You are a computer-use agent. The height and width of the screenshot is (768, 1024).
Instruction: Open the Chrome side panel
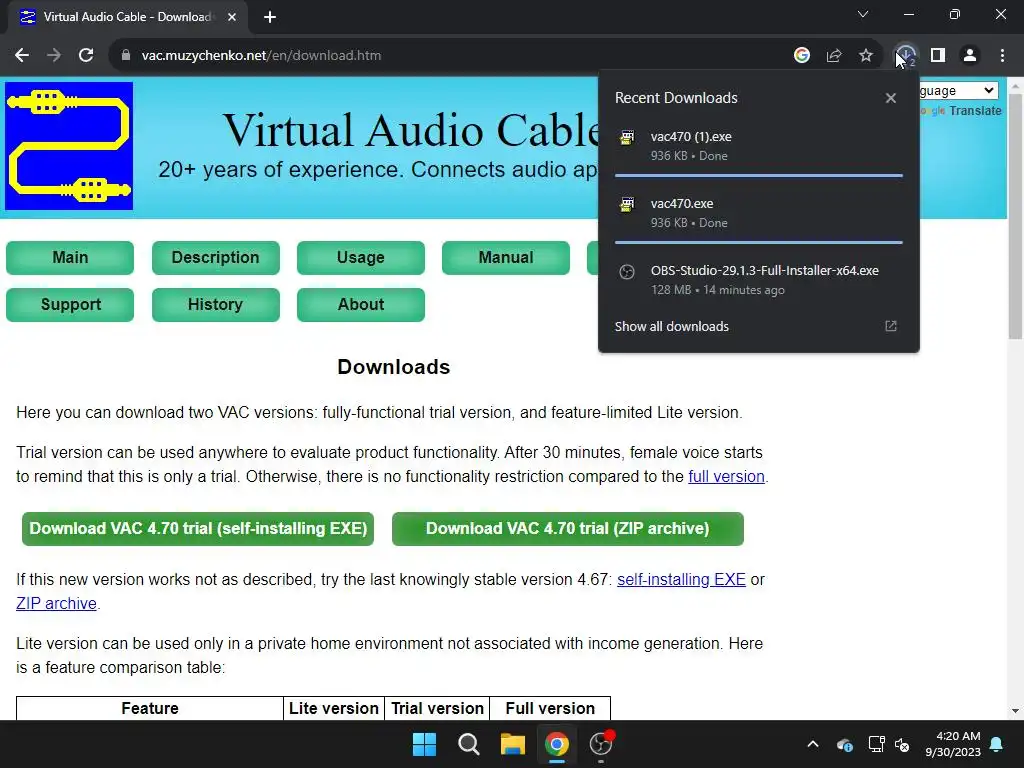pyautogui.click(x=938, y=56)
